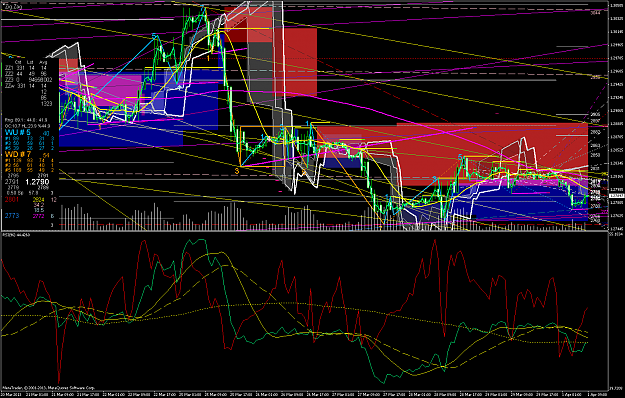Select the "ZZ1" statistics row
Screen dimensions: 625x398
(x=26, y=68)
